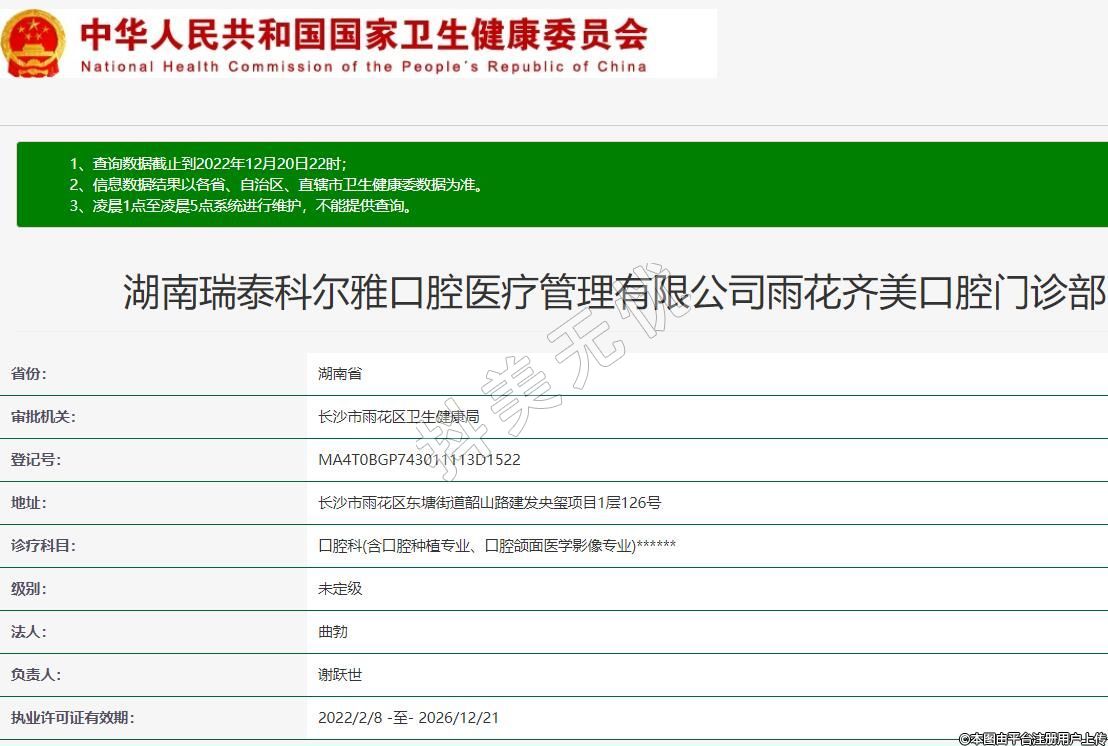This screenshot has width=1108, height=746.
Task: Click the notice about 2022年12月20日 data cutoff
Action: coord(208,163)
